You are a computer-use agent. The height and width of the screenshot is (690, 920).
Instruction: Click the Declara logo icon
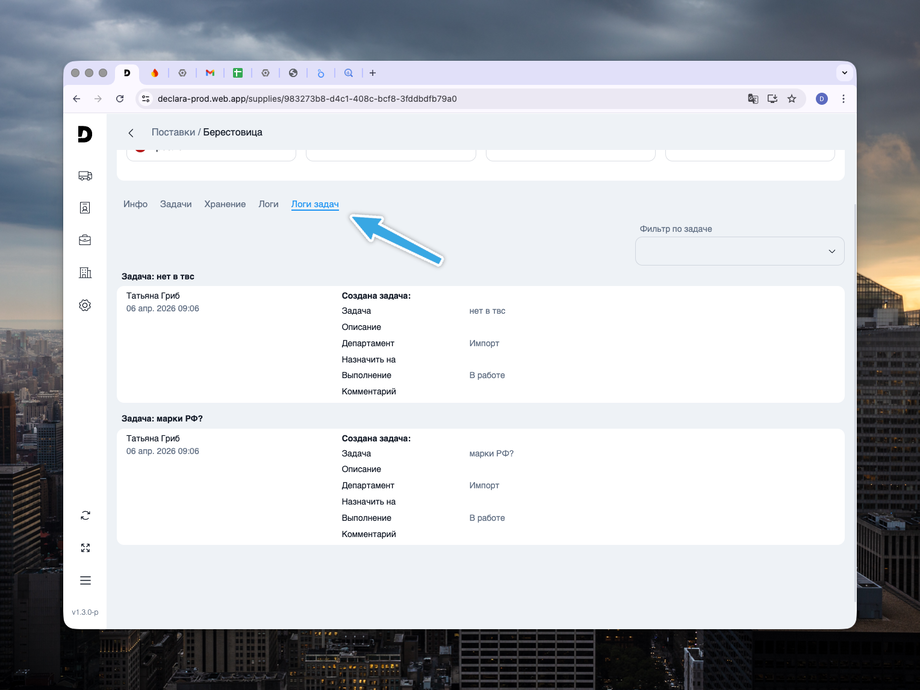click(x=85, y=134)
